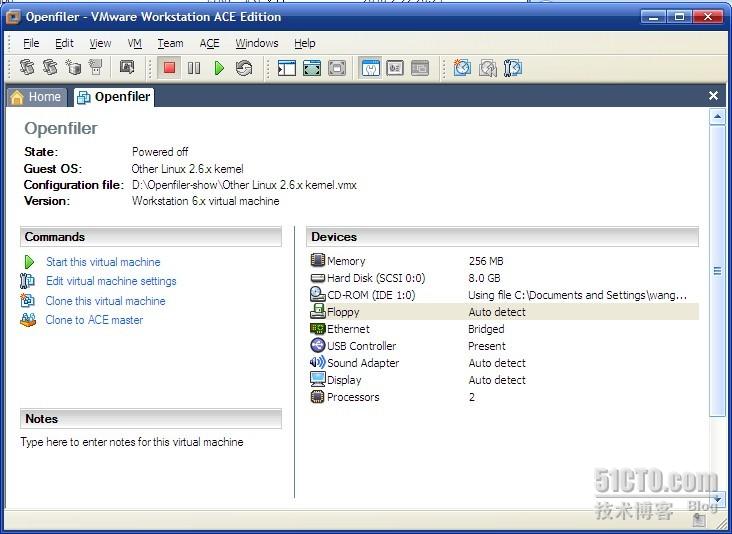Click the Commands section header
732x534 pixels.
coord(151,237)
